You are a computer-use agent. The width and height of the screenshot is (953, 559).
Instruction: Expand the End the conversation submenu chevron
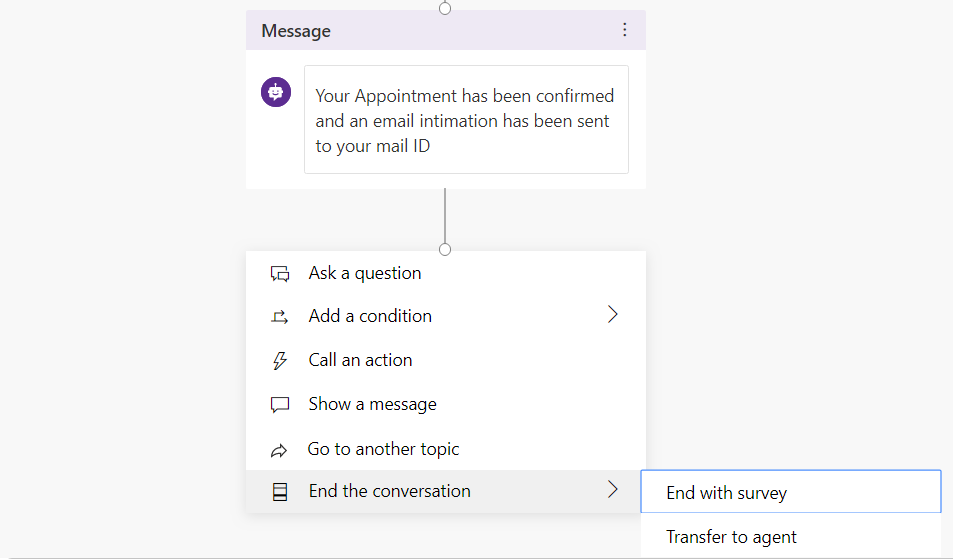[613, 490]
